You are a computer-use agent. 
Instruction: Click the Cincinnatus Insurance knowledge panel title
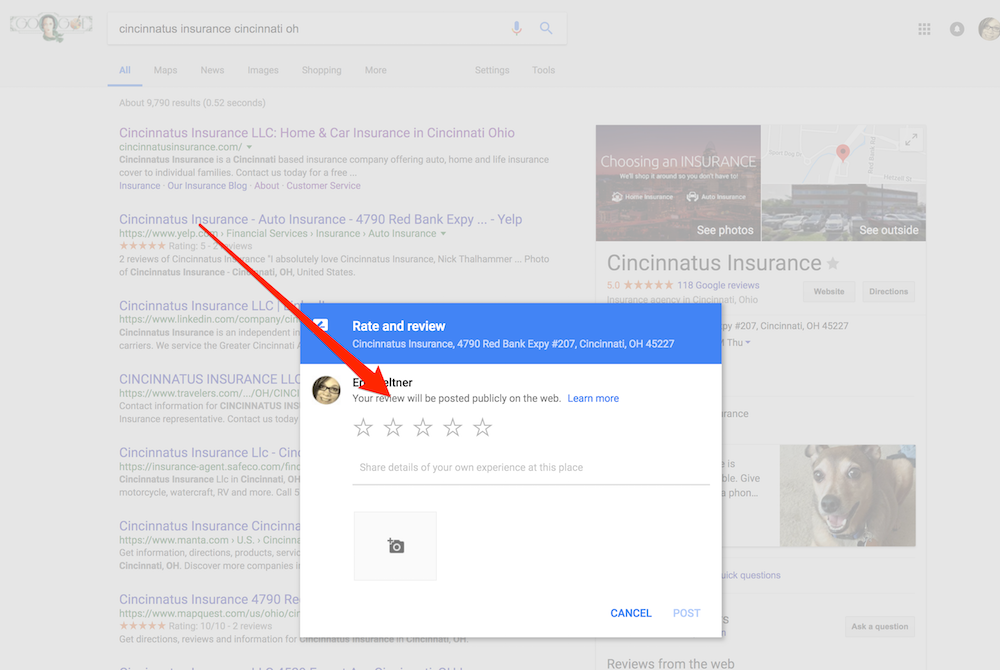(714, 263)
